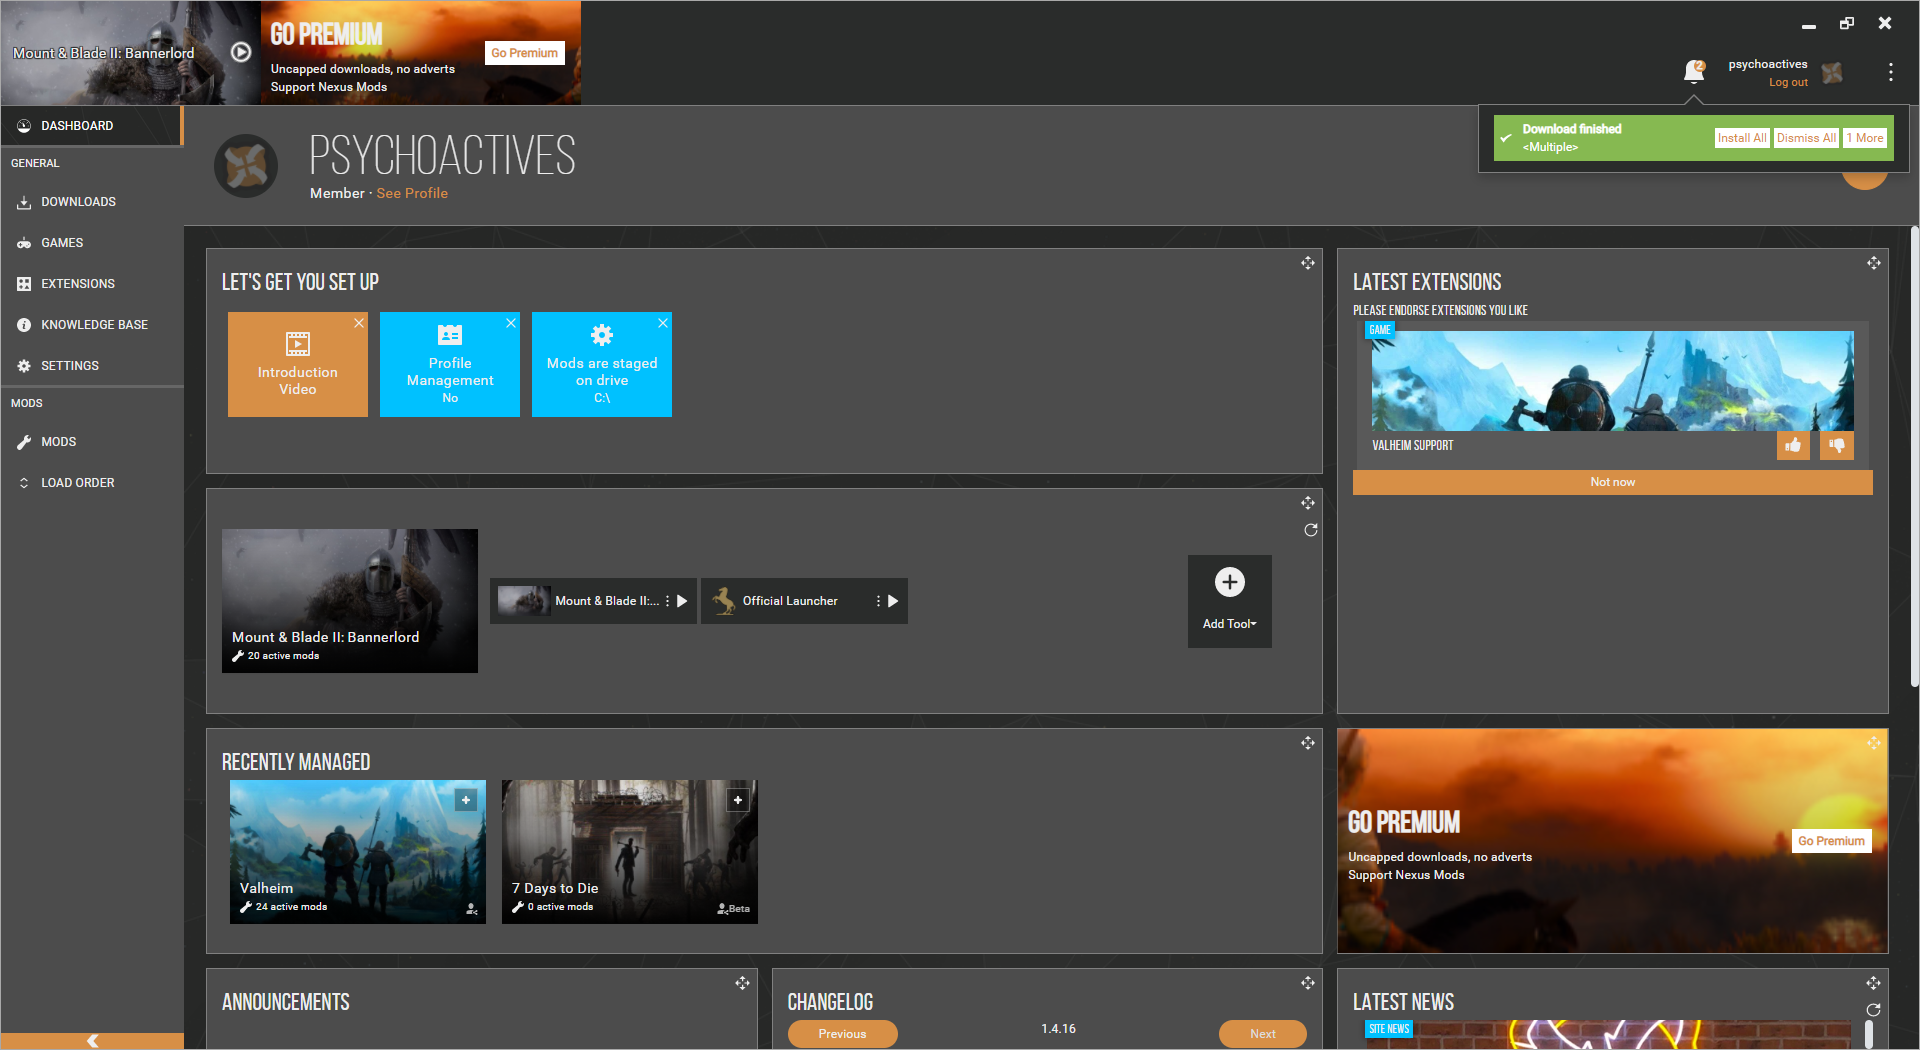Image resolution: width=1920 pixels, height=1050 pixels.
Task: Open options menu for Mount & Blade II tool
Action: 667,601
